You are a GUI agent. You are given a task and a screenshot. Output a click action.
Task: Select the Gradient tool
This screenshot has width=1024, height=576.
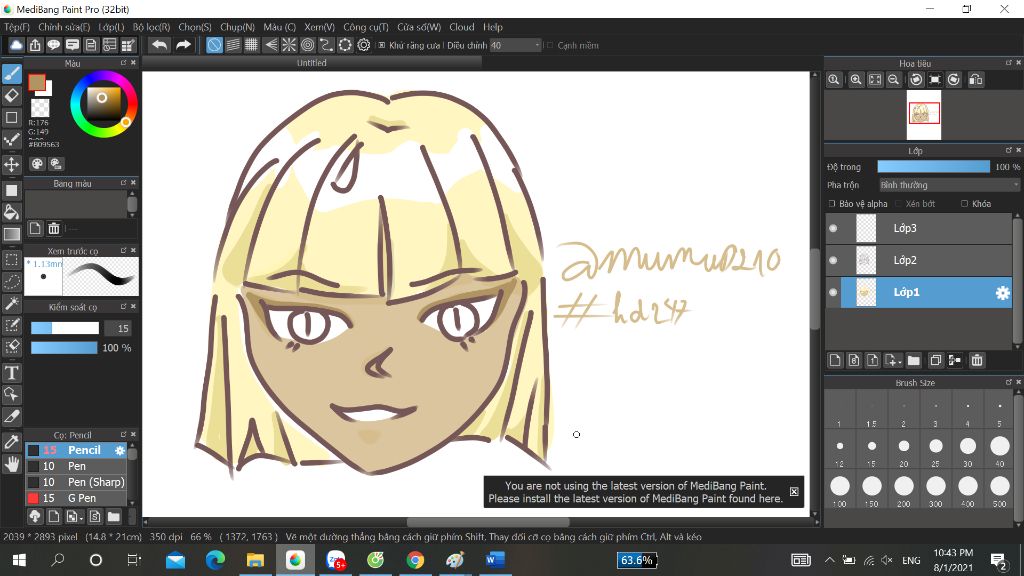pos(12,234)
